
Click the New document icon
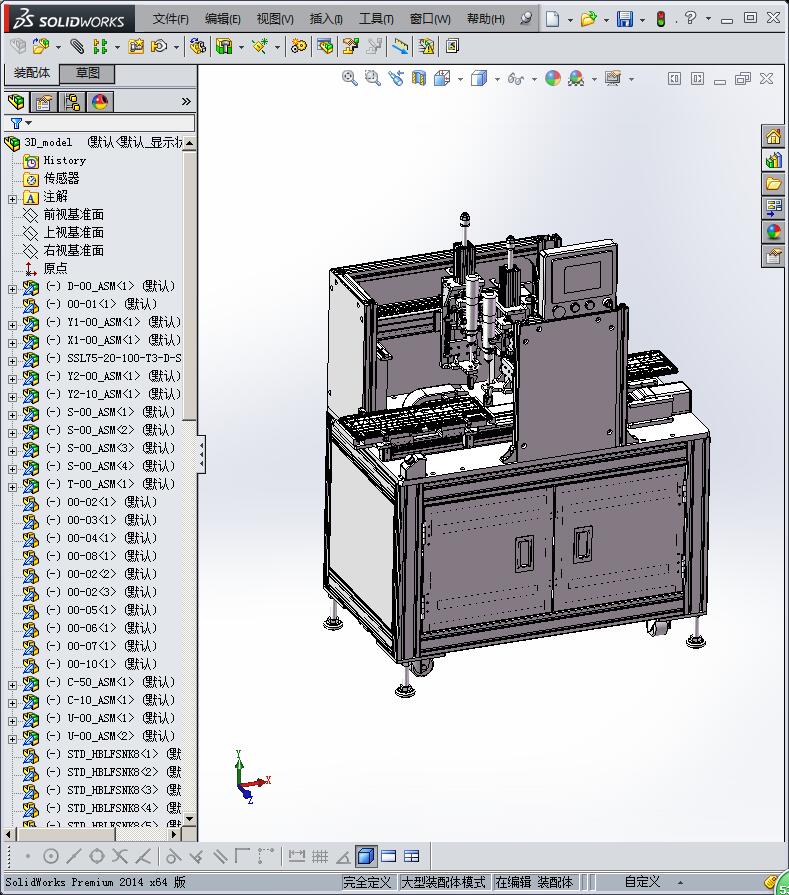tap(552, 19)
